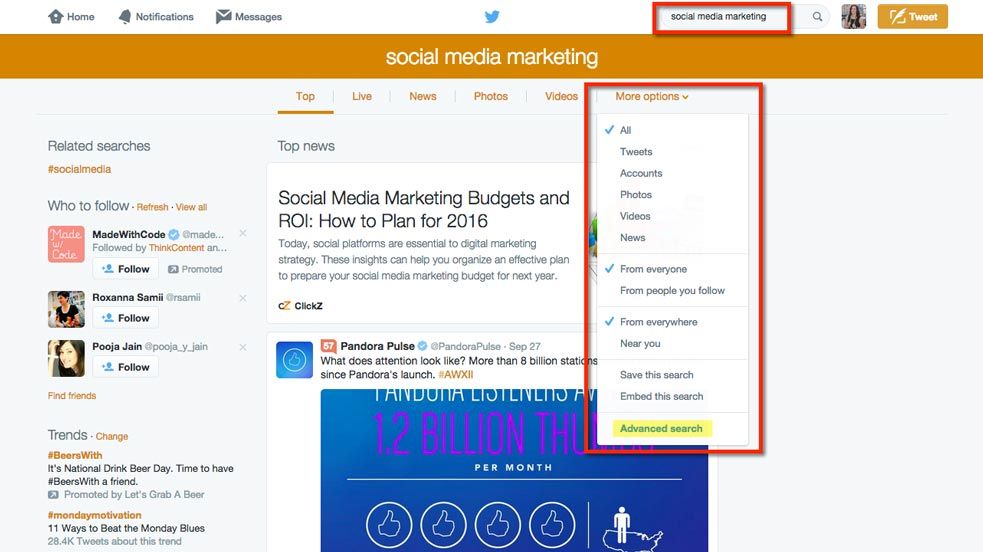Switch to the Photos tab

coord(490,97)
